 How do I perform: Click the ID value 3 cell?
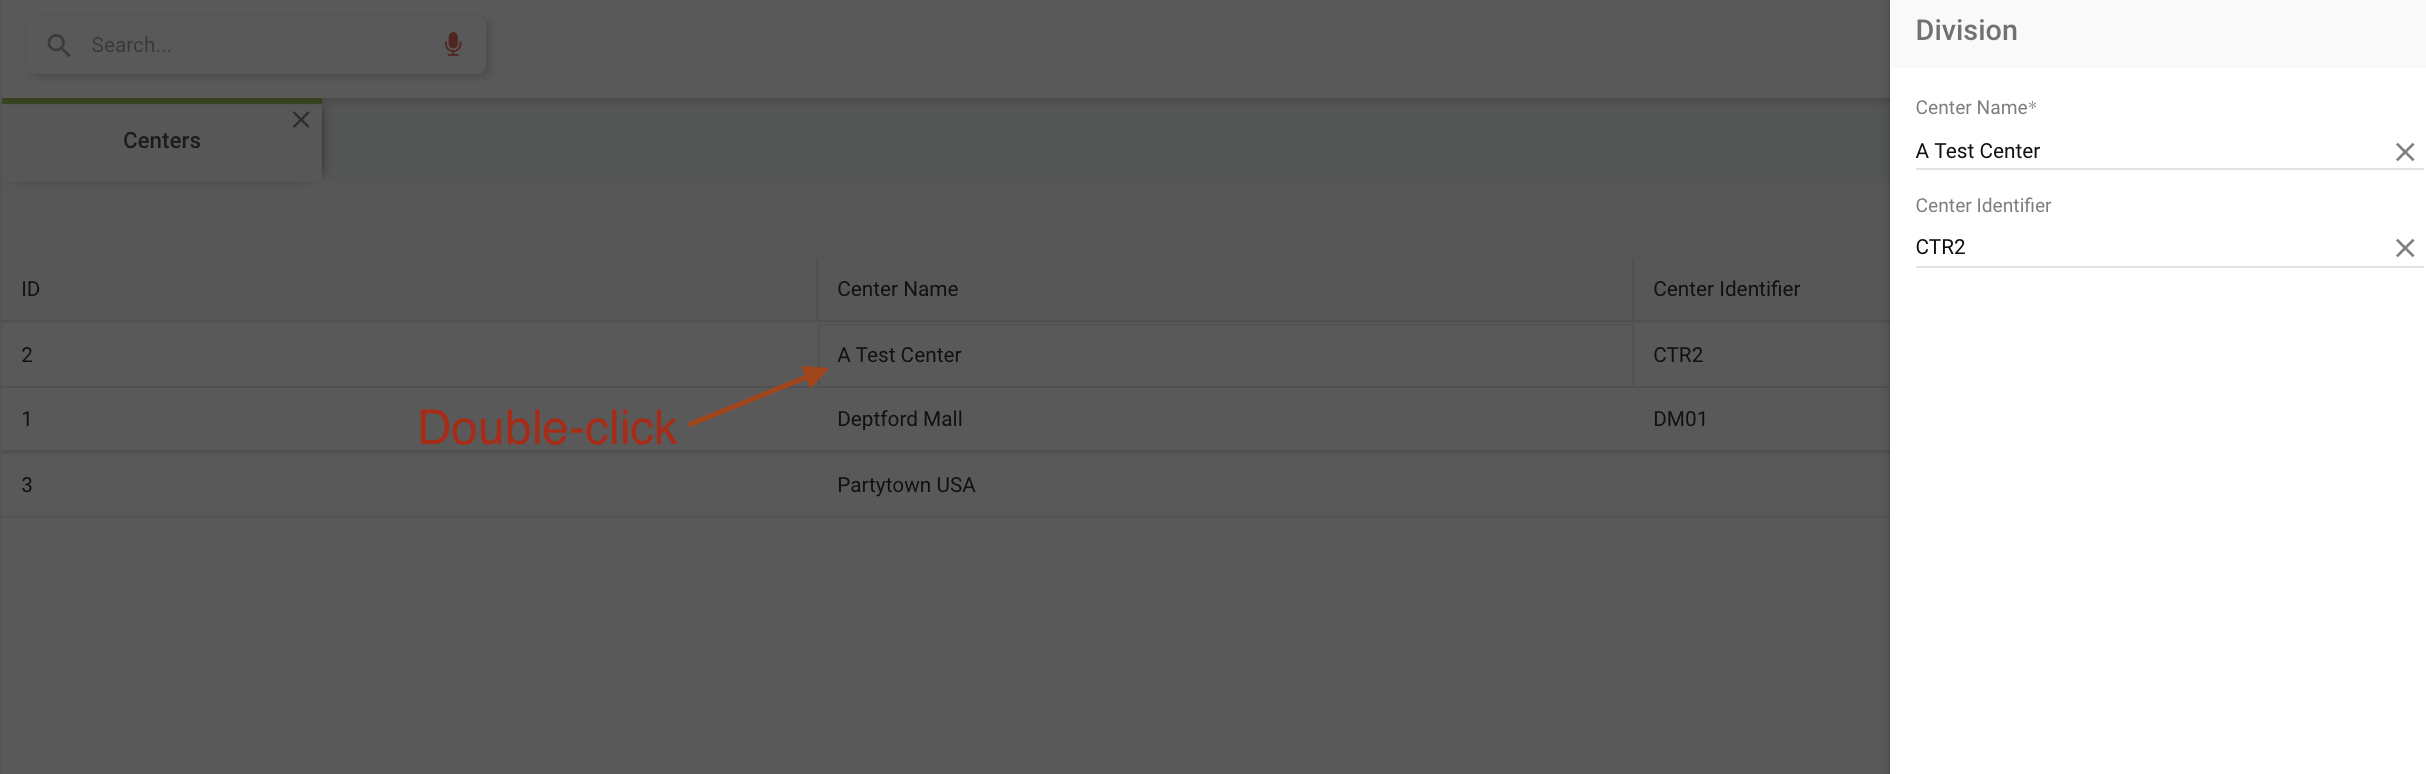[27, 484]
